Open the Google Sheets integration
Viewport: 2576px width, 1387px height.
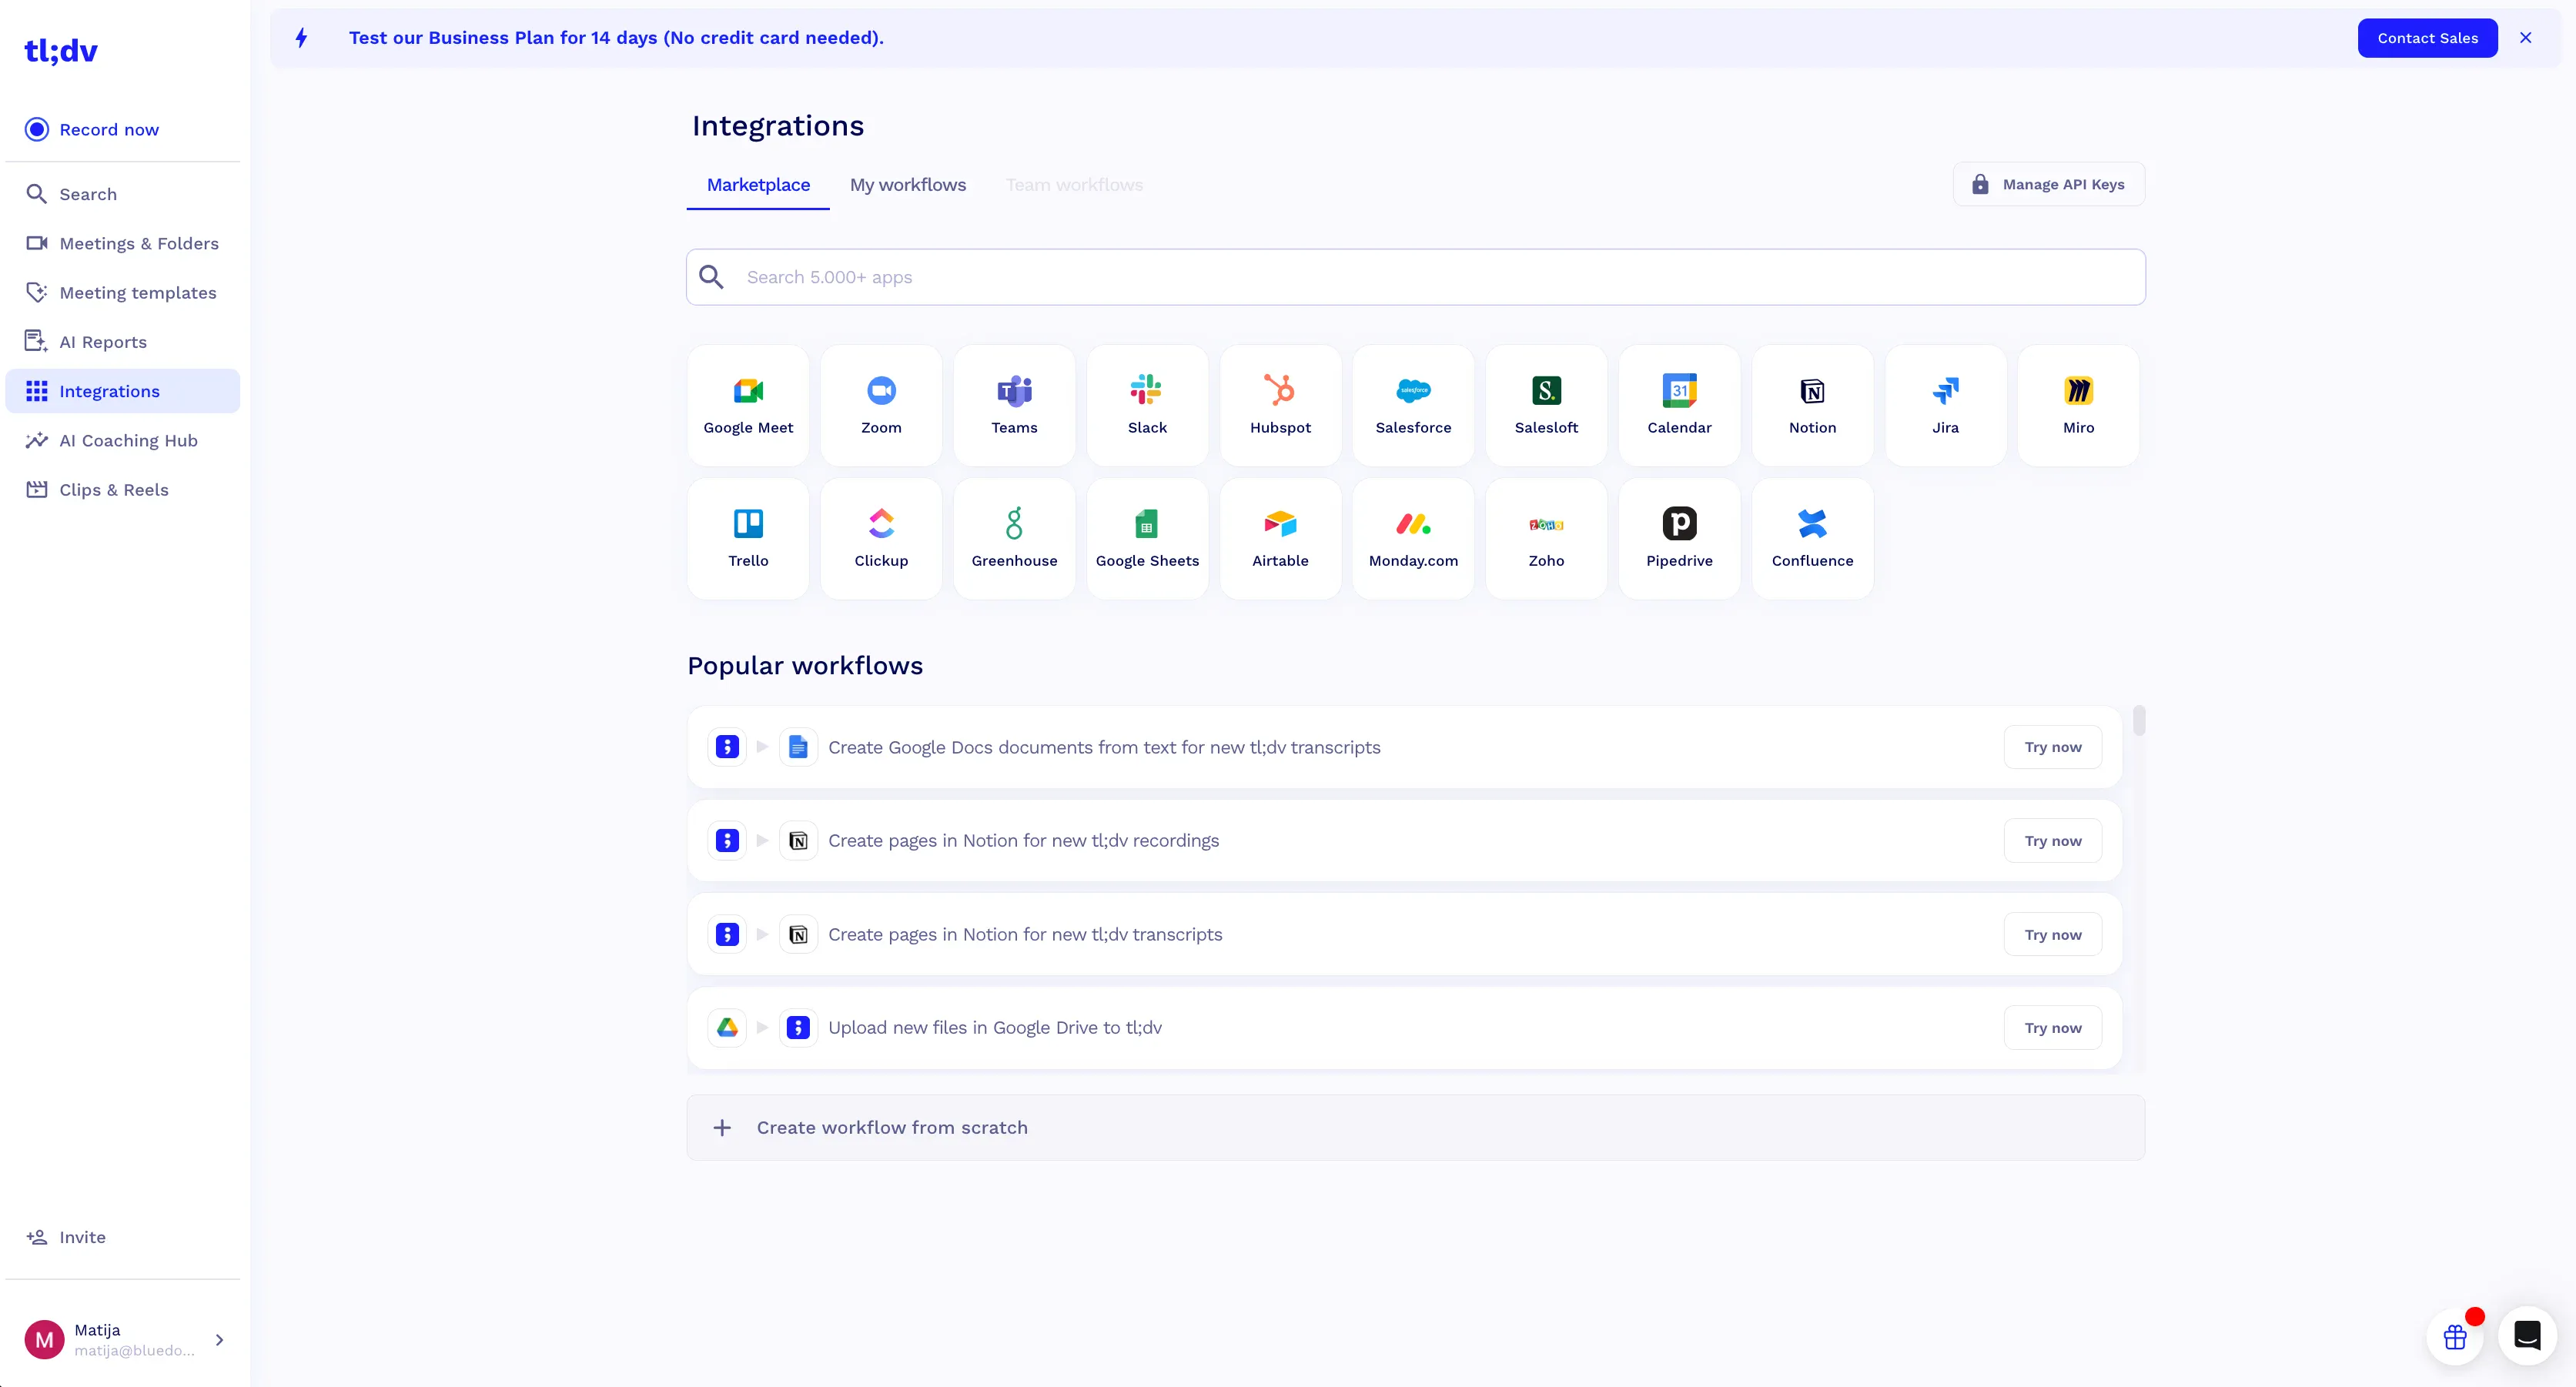click(1147, 538)
